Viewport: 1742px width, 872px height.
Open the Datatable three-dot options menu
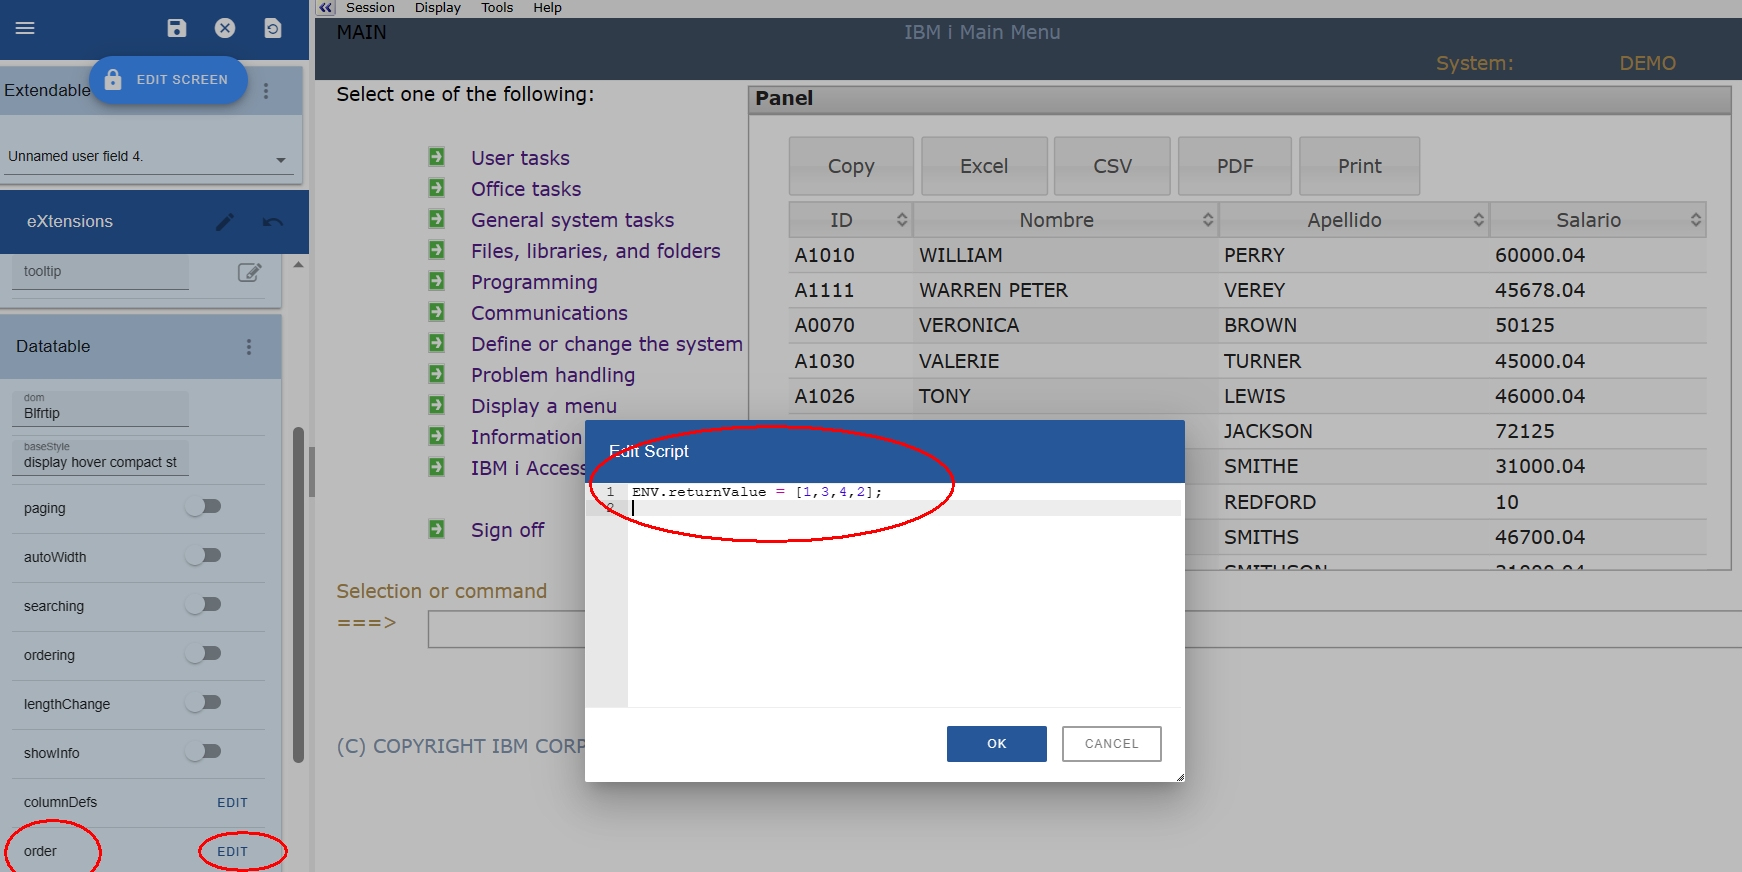click(x=249, y=347)
